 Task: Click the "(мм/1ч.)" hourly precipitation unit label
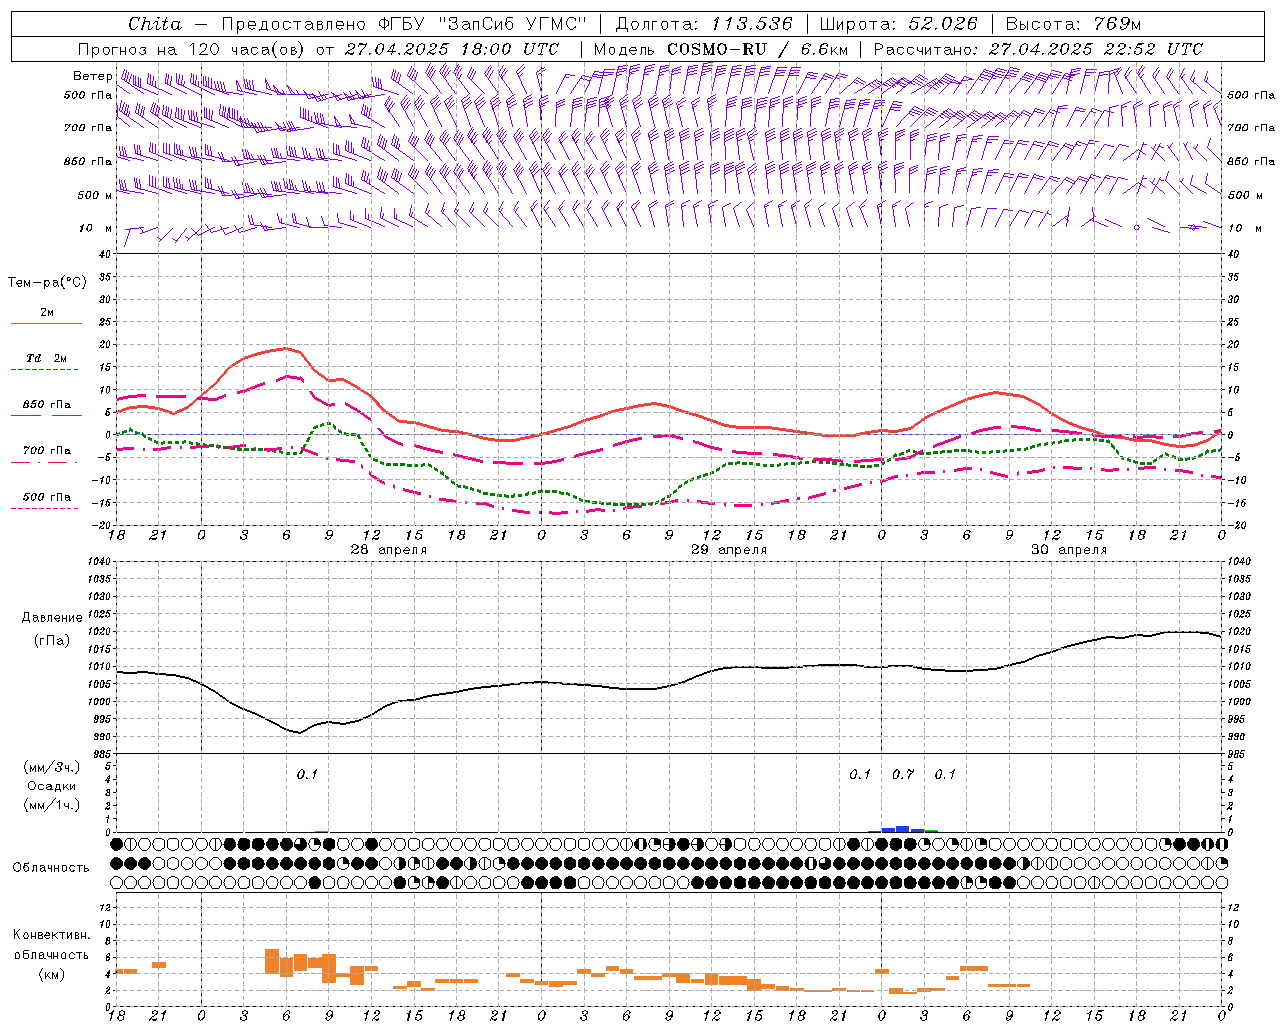pos(52,805)
